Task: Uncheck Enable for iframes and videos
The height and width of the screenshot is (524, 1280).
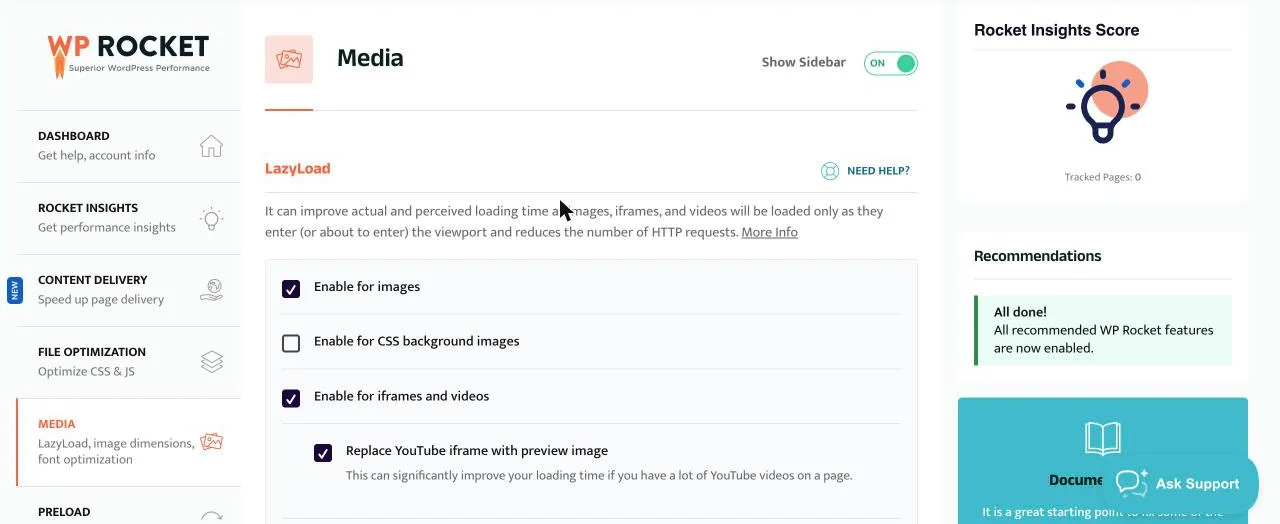Action: (291, 398)
